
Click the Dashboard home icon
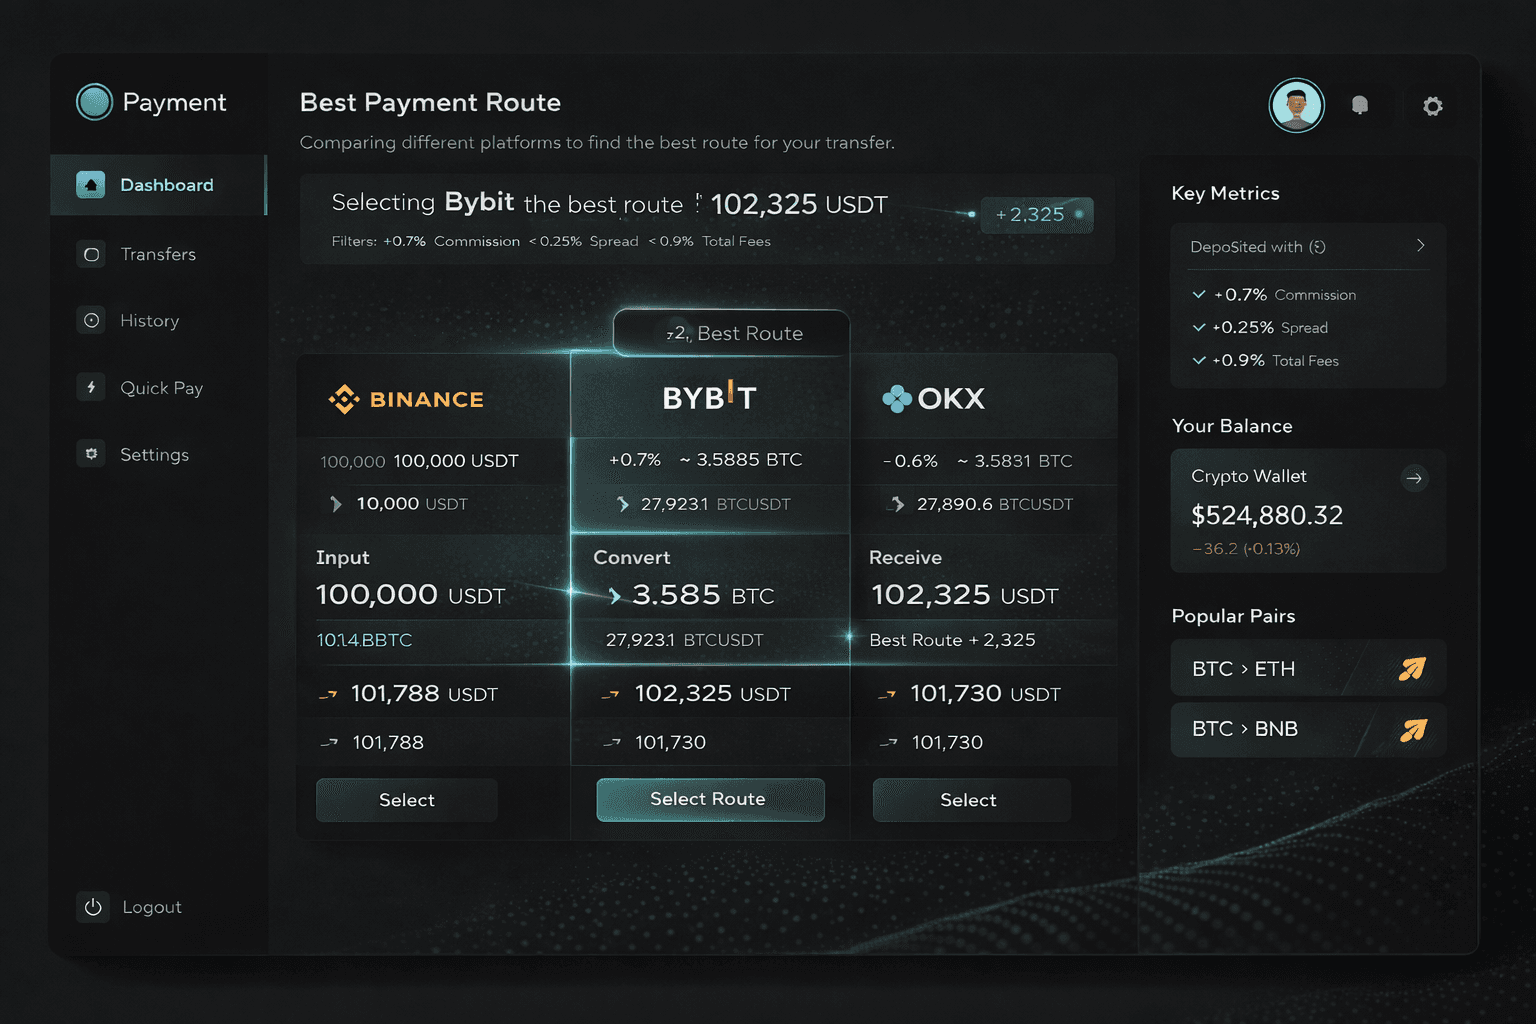coord(90,184)
